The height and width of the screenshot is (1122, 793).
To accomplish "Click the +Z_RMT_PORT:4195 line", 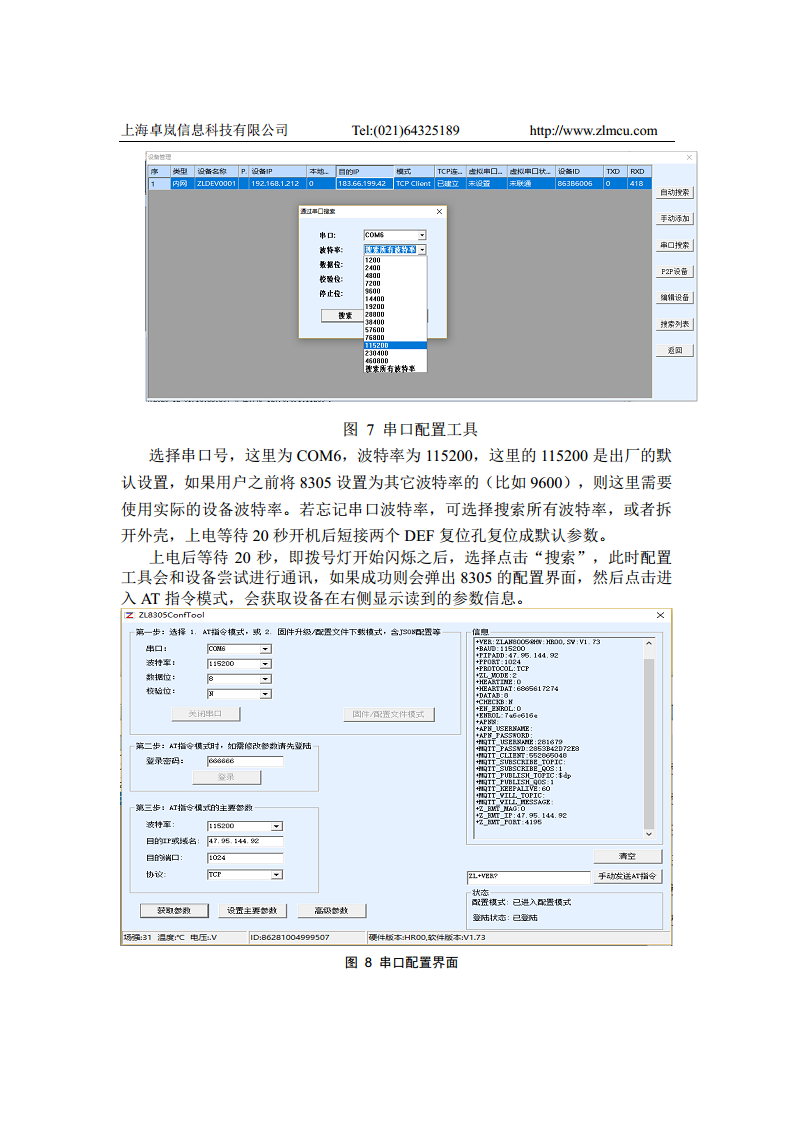I will pyautogui.click(x=509, y=823).
